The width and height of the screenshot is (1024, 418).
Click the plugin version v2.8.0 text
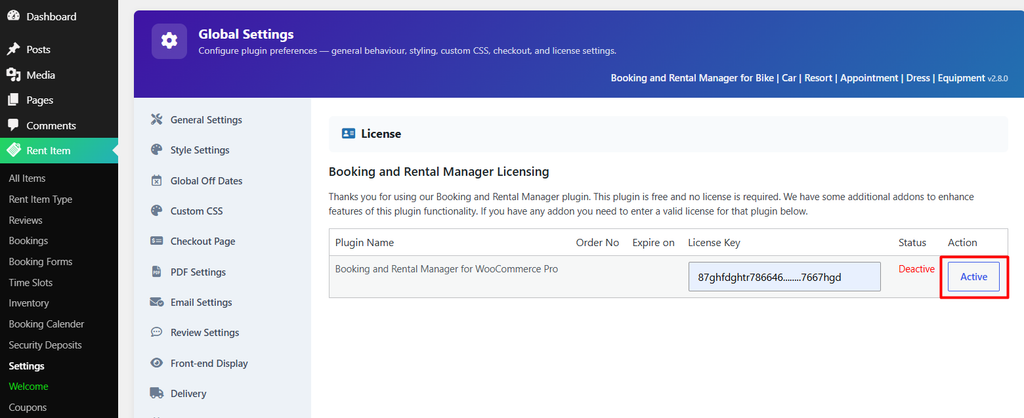[x=998, y=78]
